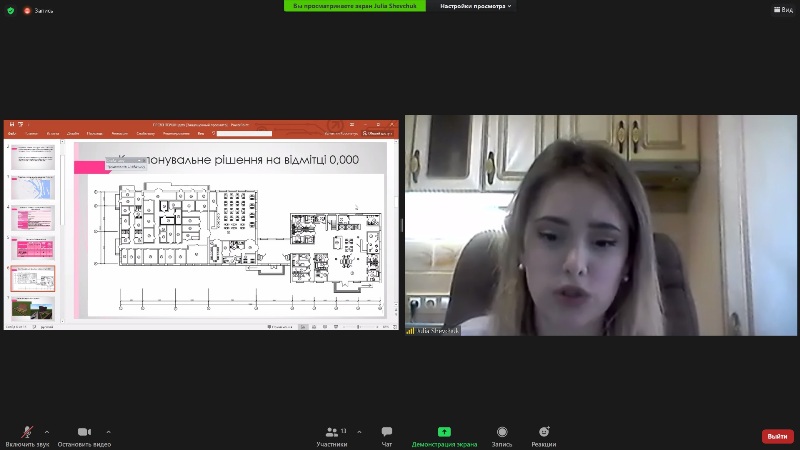The image size is (800, 450).
Task: Open Файл tab in shared PowerPoint
Action: click(x=12, y=134)
